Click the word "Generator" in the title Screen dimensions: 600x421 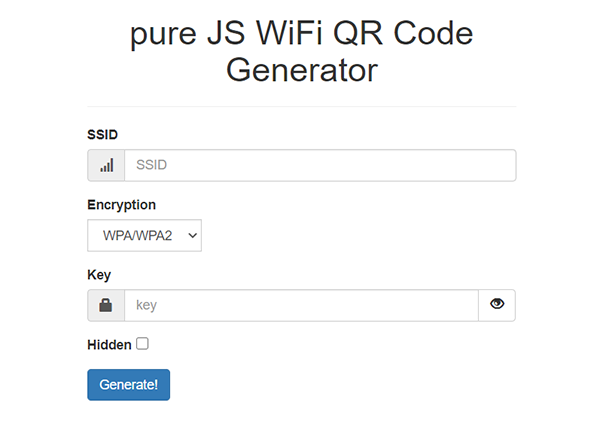301,71
